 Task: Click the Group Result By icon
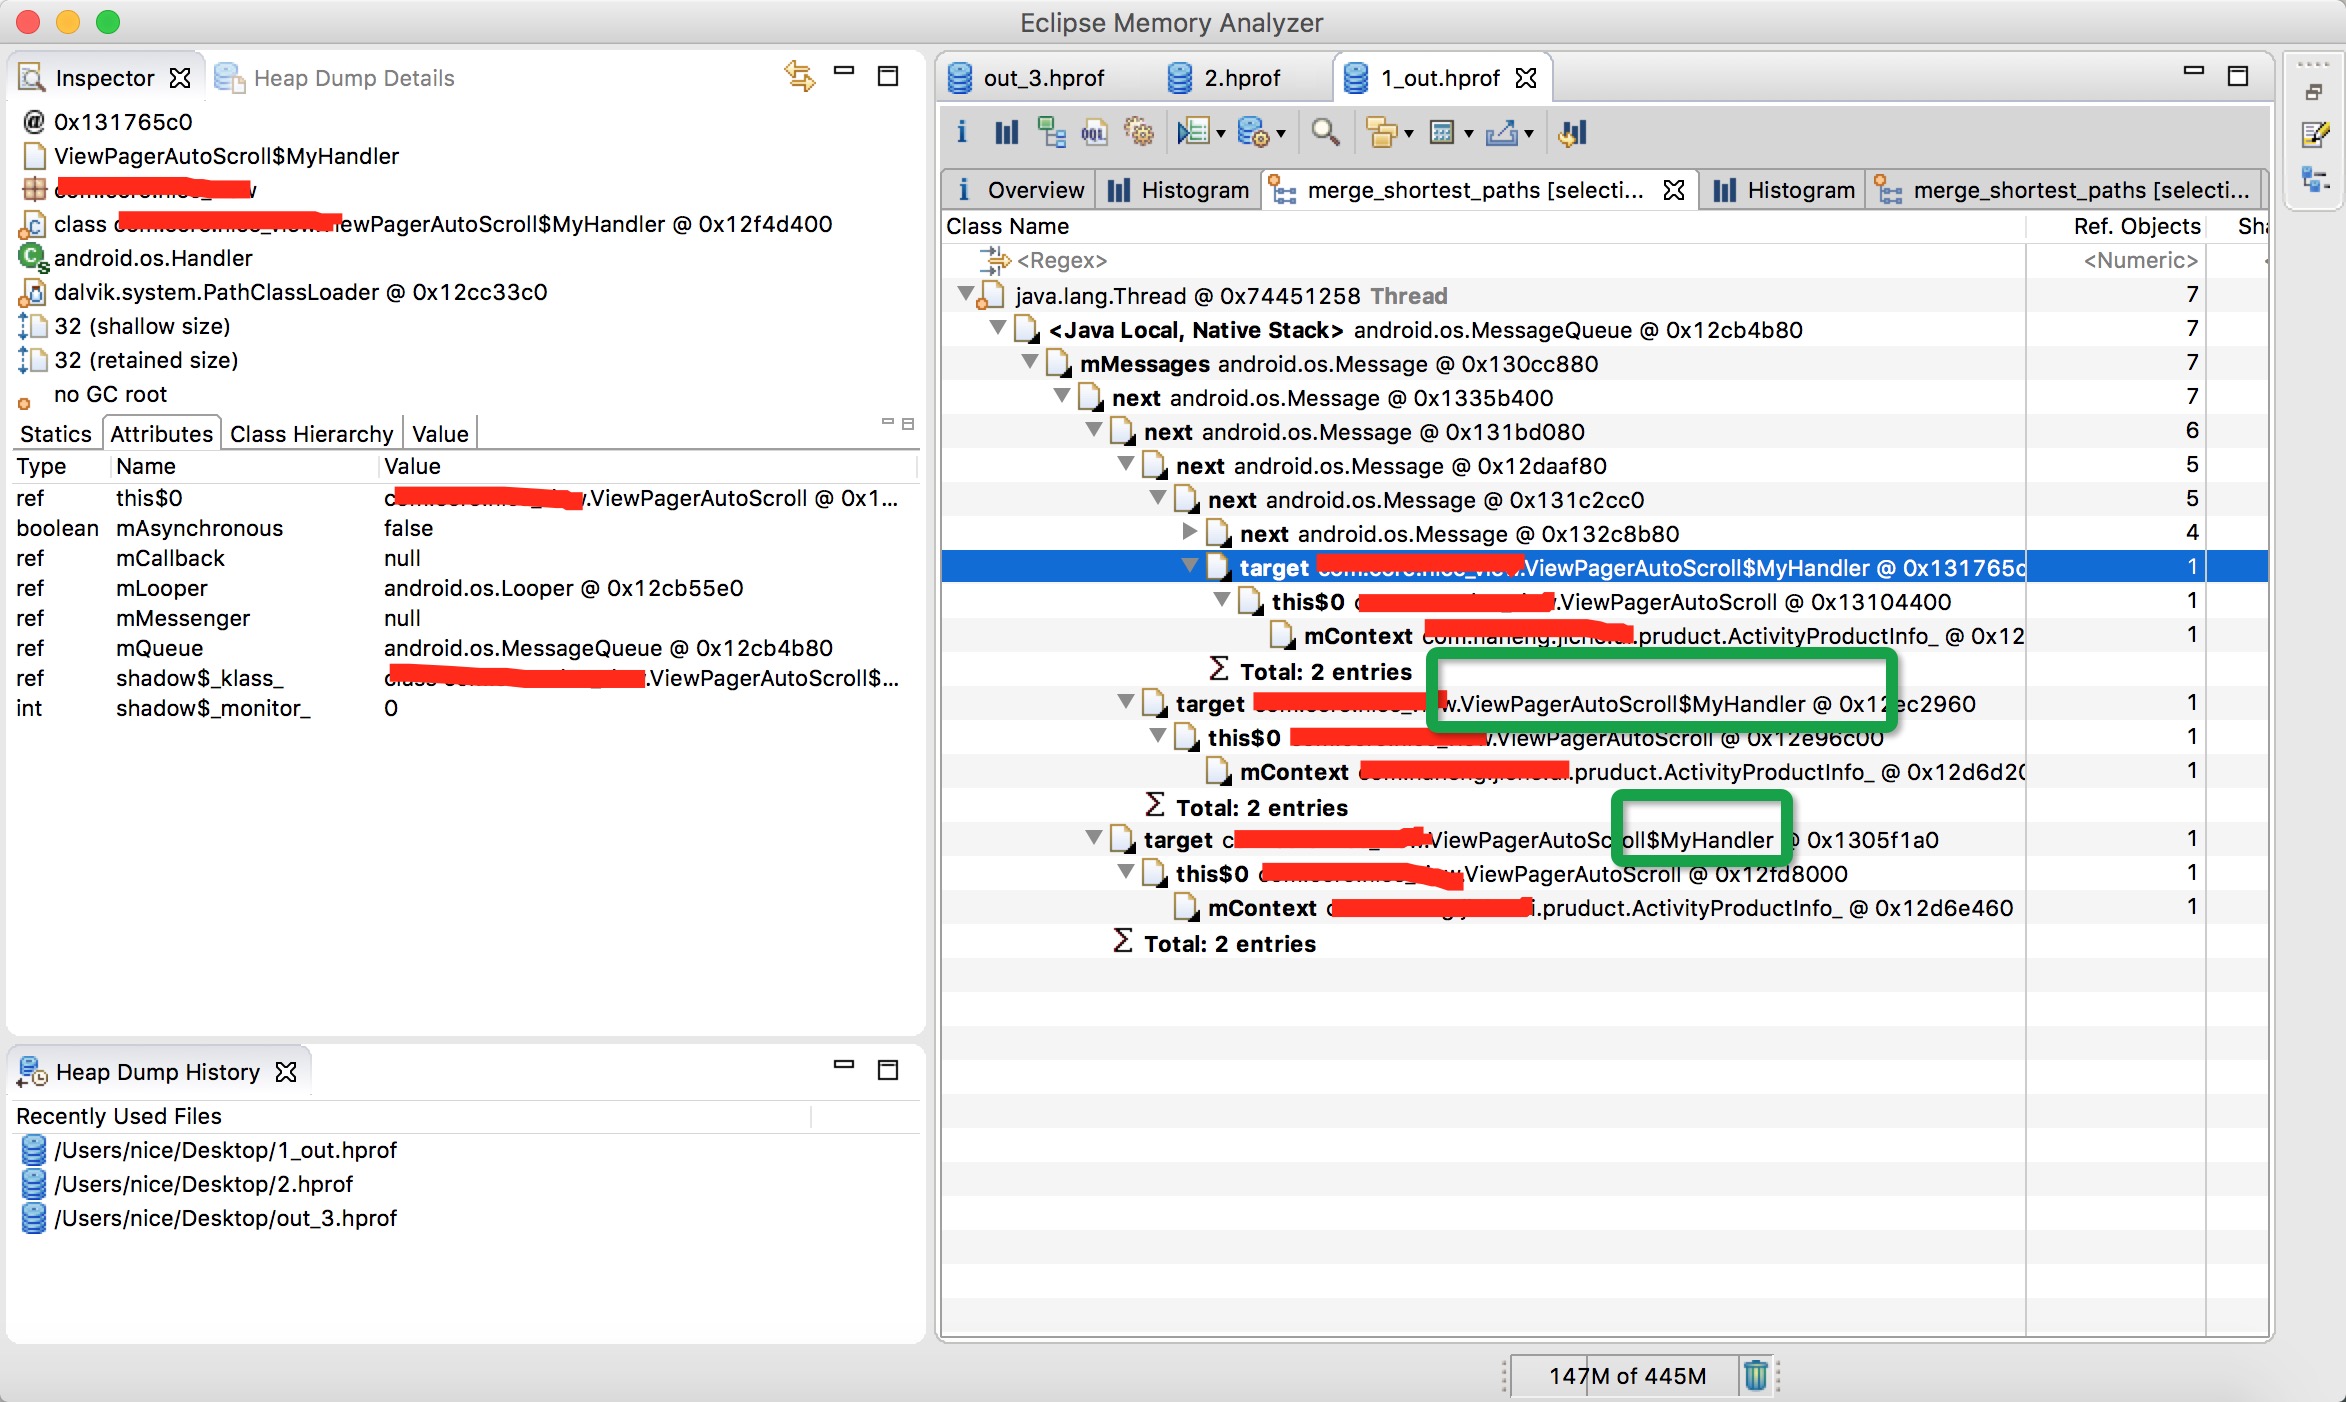1381,132
